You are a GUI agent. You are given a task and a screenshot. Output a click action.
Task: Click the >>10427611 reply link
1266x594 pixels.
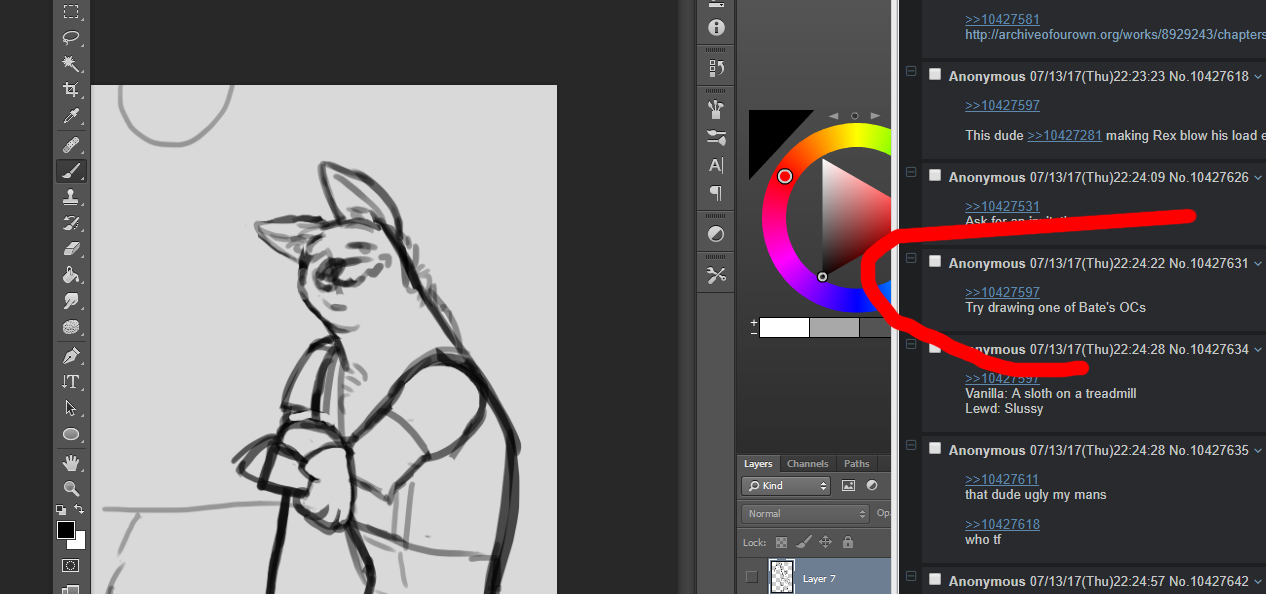click(x=1002, y=479)
